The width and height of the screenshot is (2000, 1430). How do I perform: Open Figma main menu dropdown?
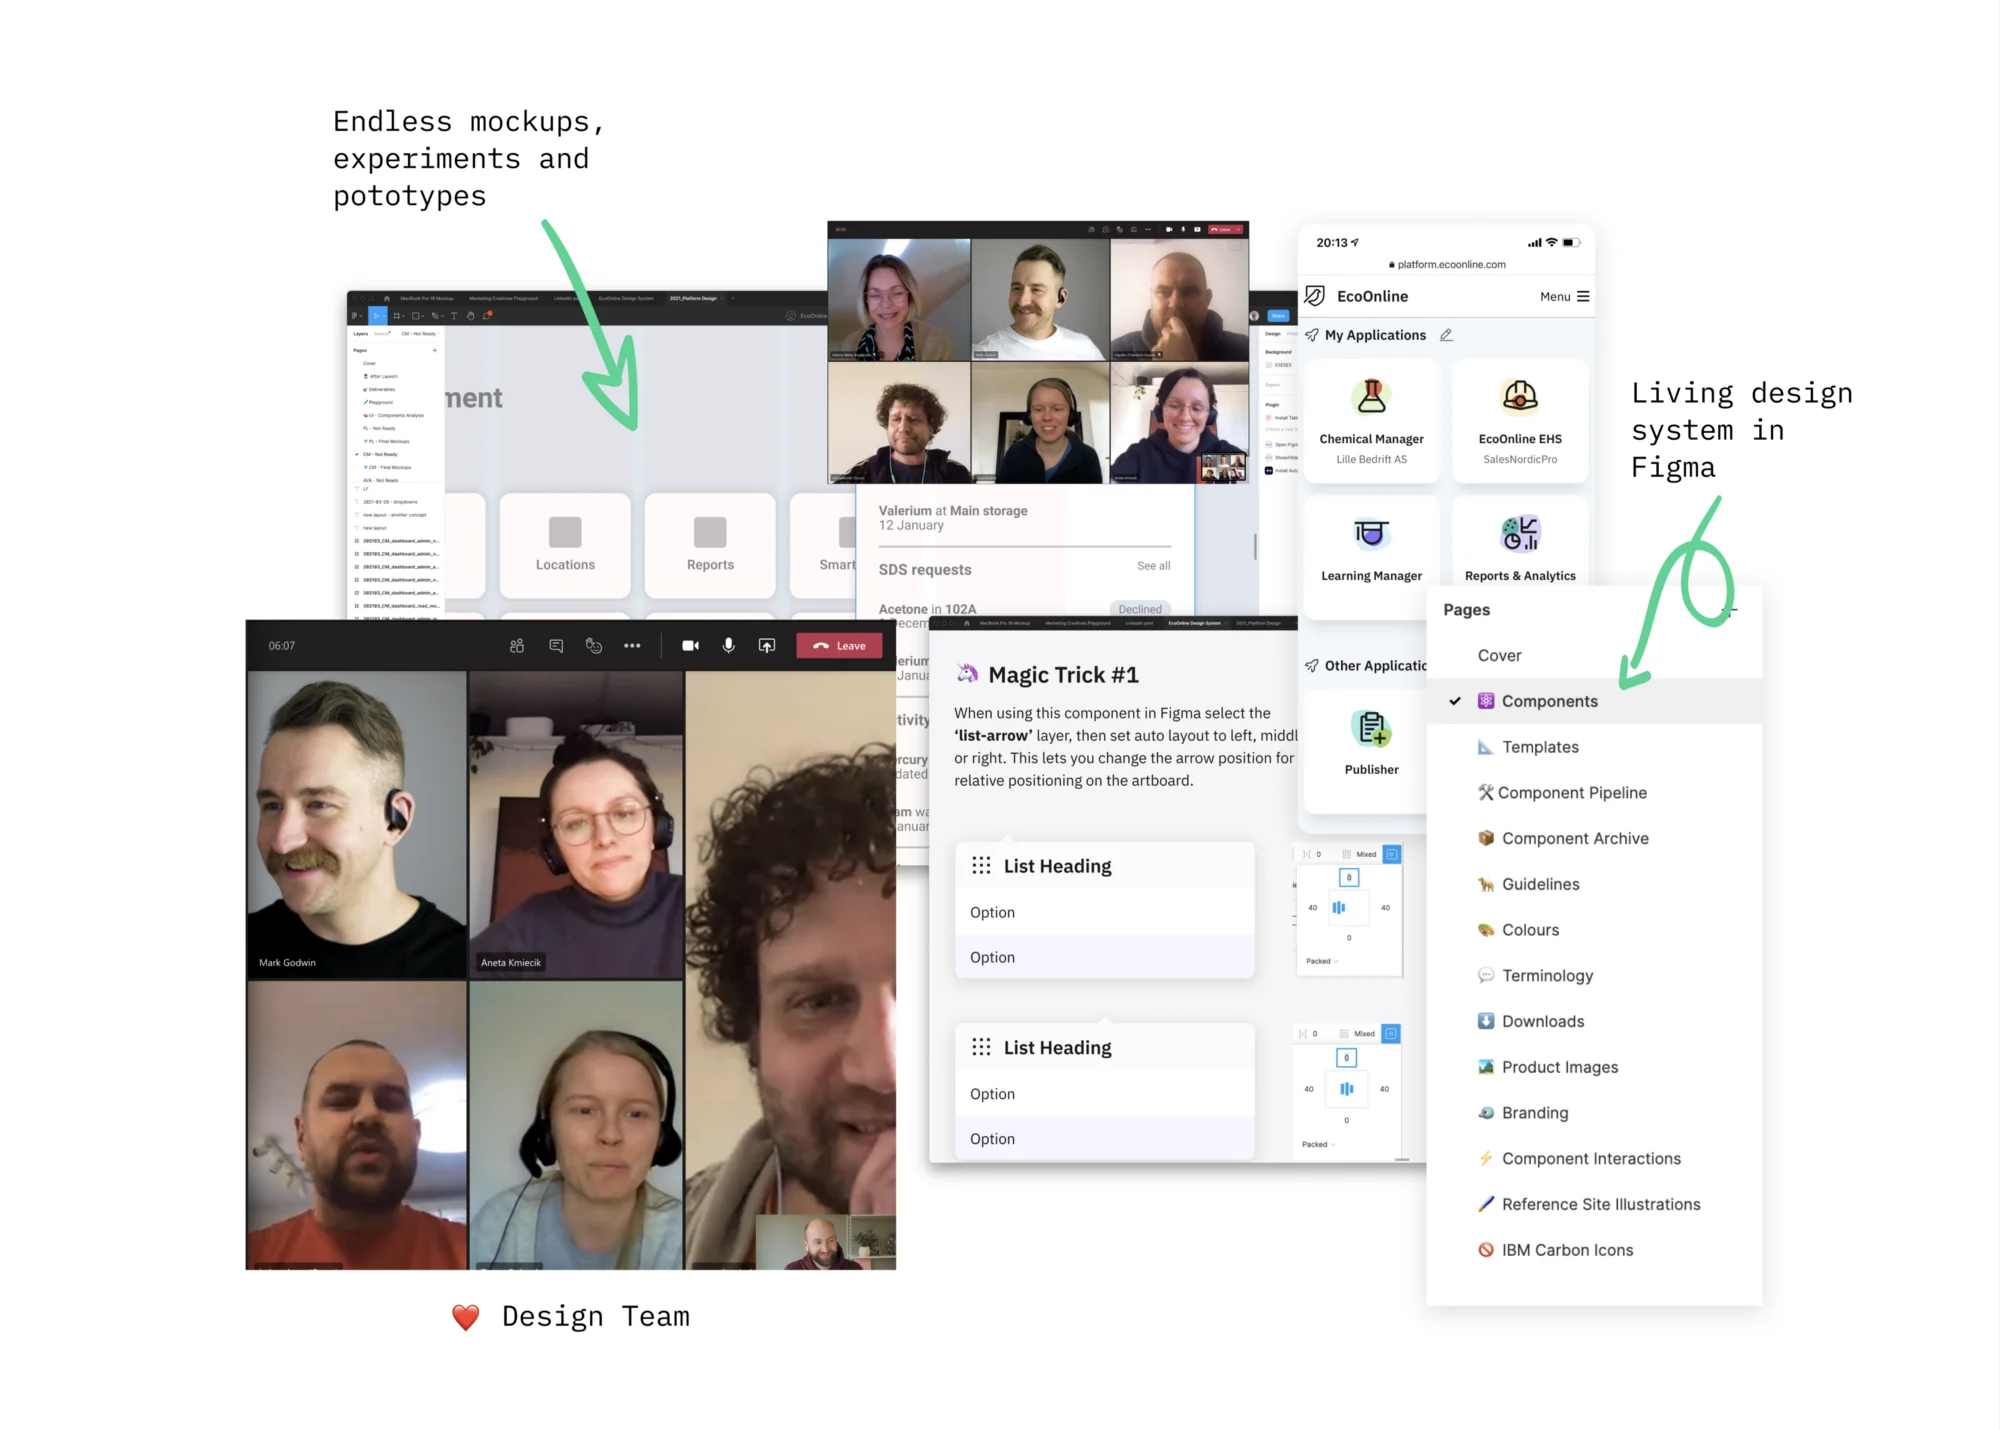355,316
